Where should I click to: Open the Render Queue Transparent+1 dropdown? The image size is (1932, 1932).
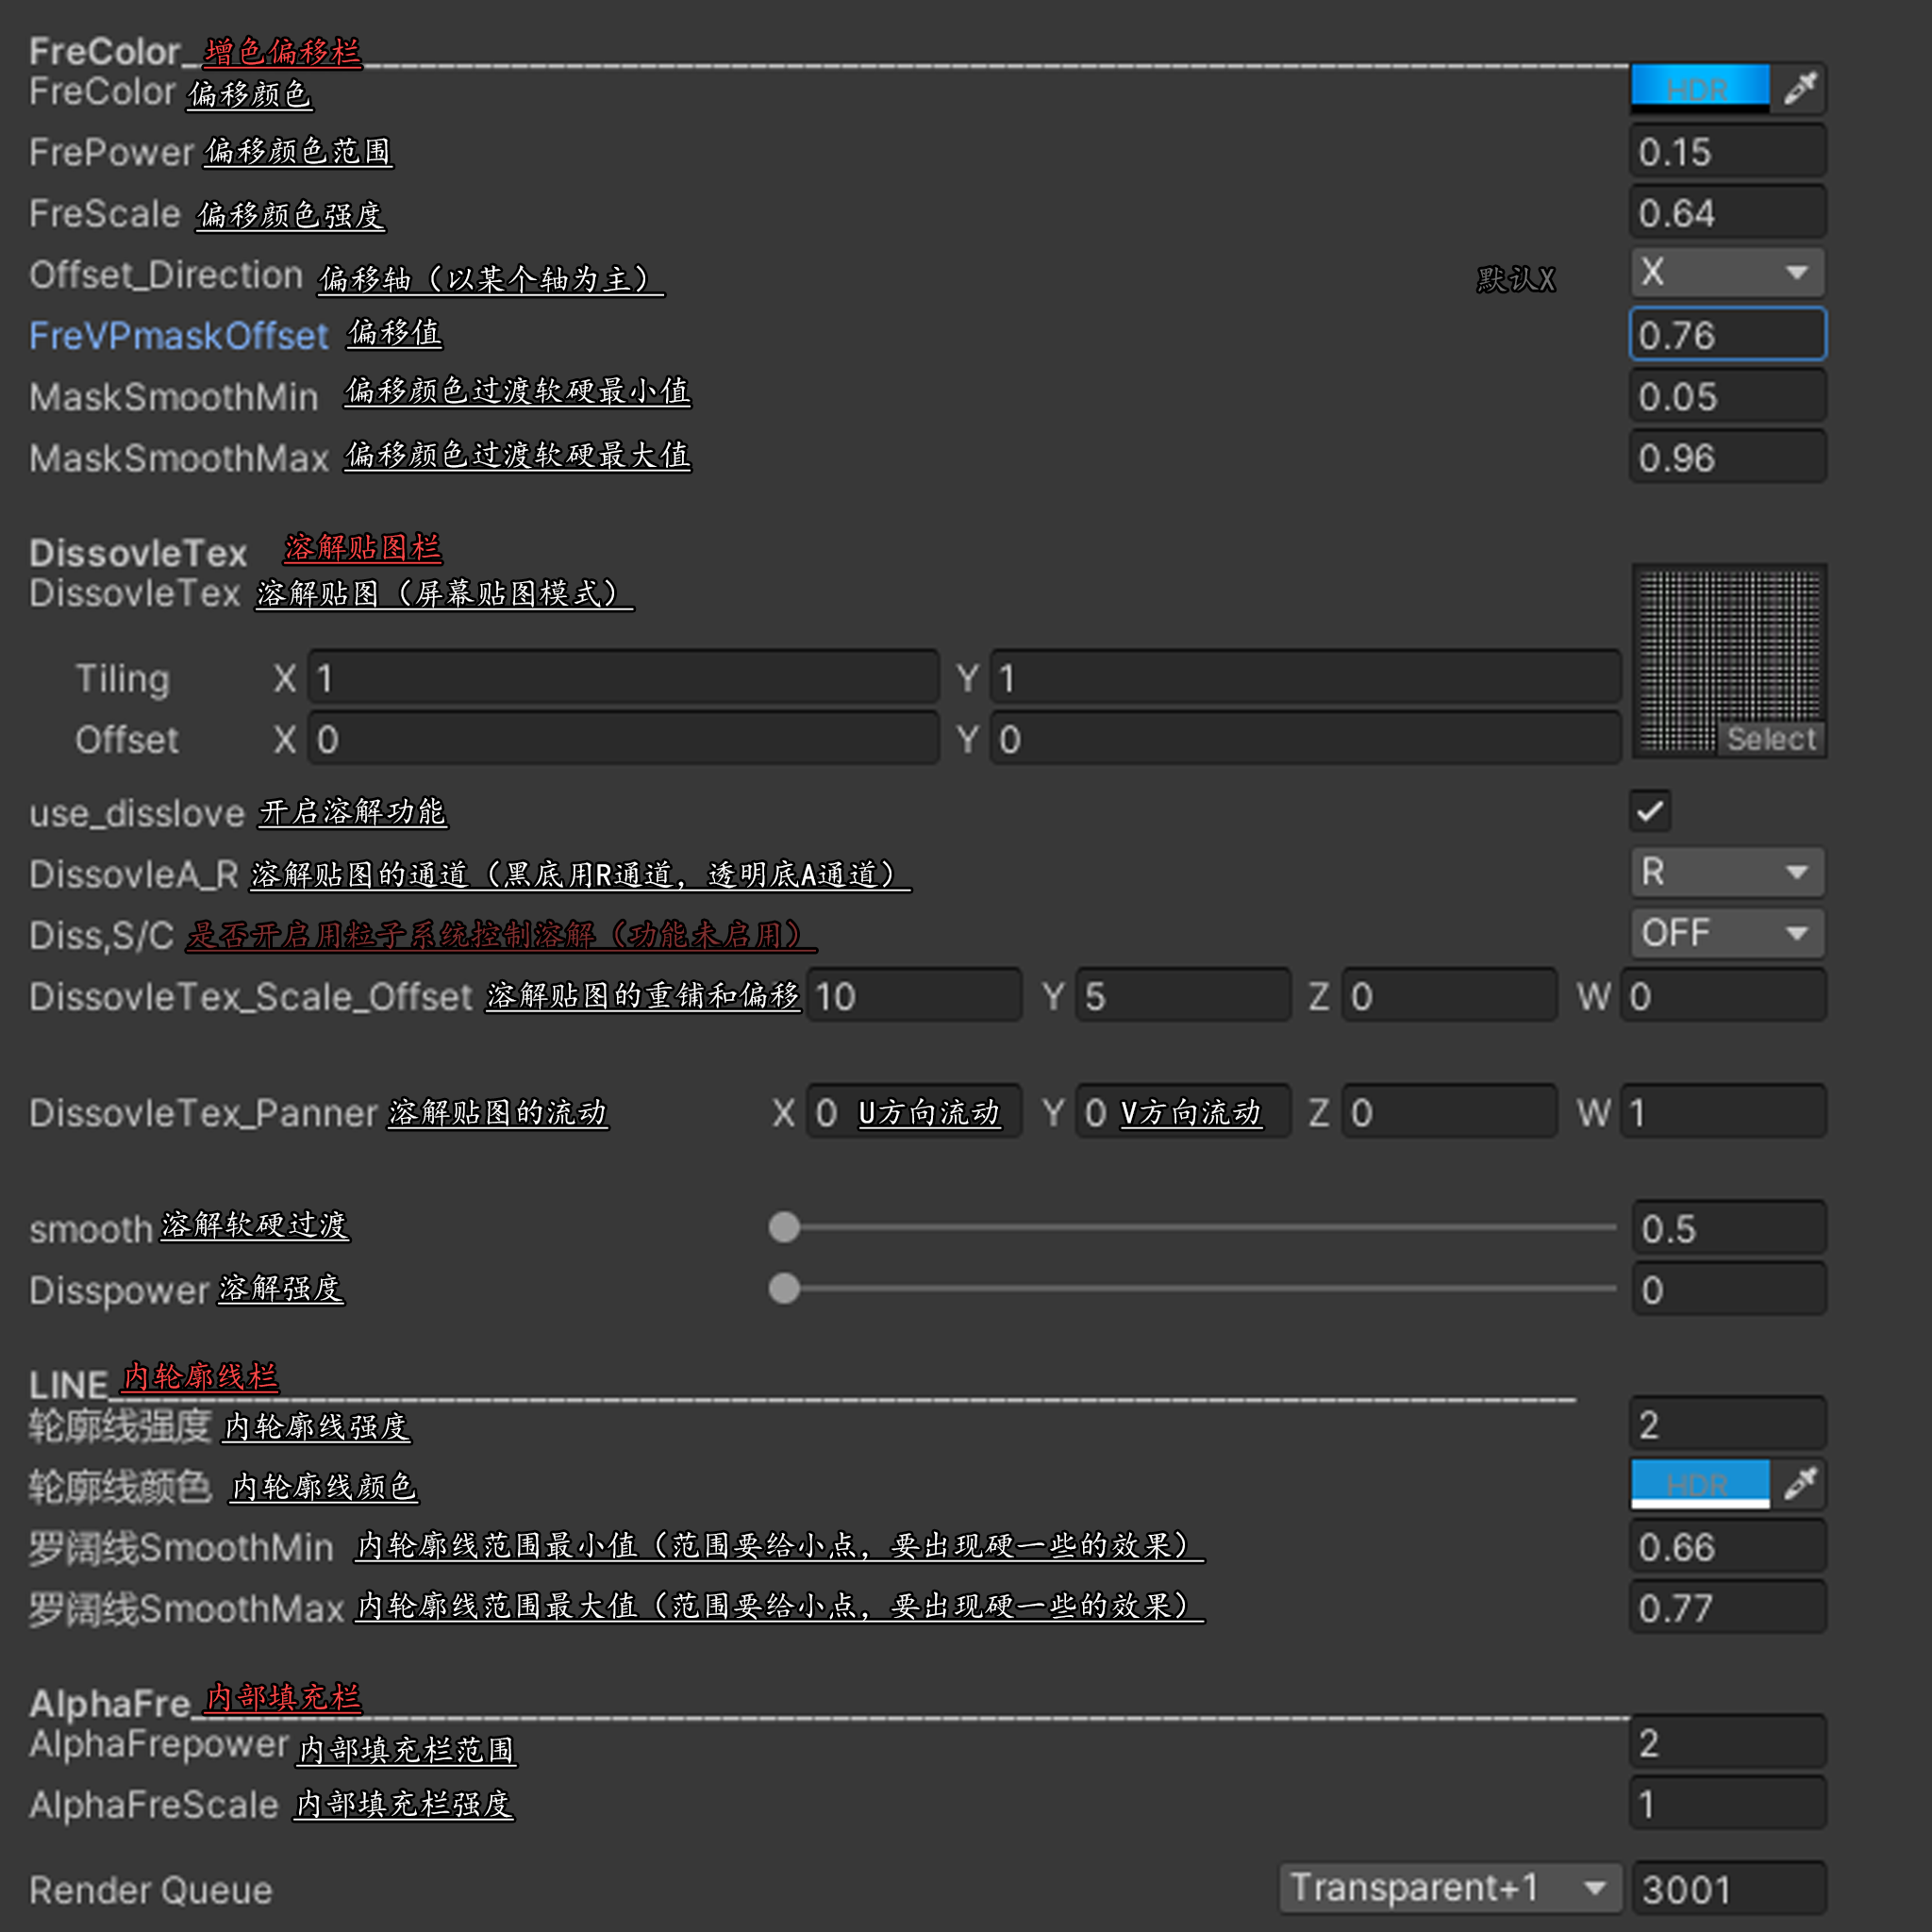[1449, 1888]
